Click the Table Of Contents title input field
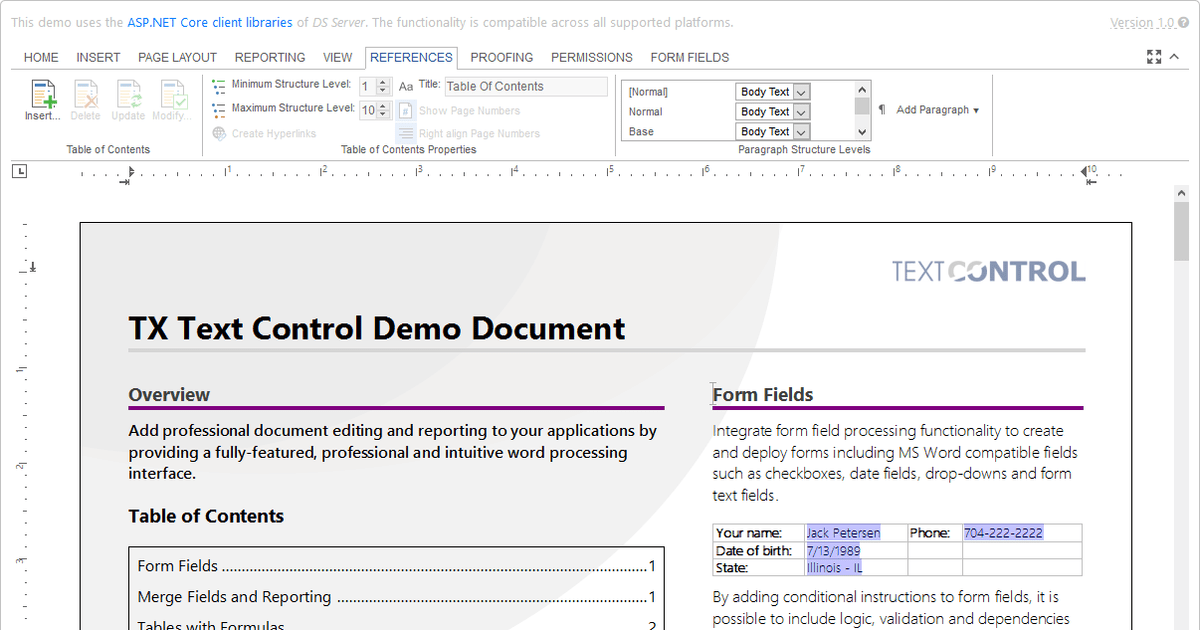The image size is (1200, 630). coord(525,86)
